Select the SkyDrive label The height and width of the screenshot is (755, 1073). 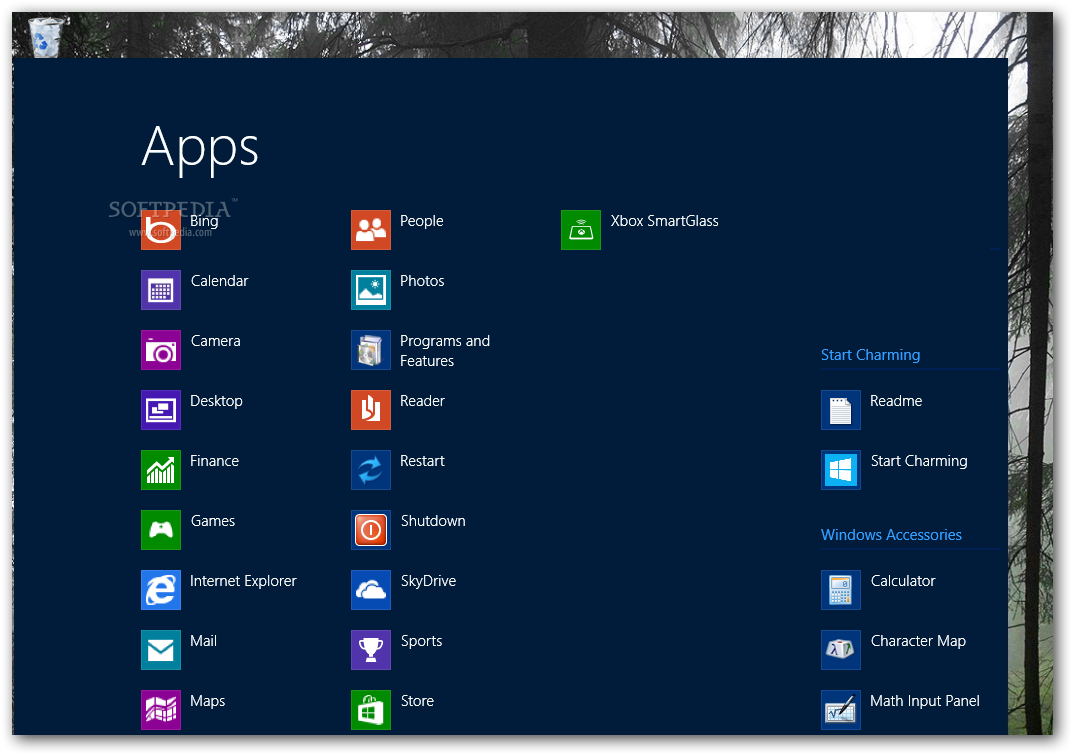pyautogui.click(x=428, y=581)
